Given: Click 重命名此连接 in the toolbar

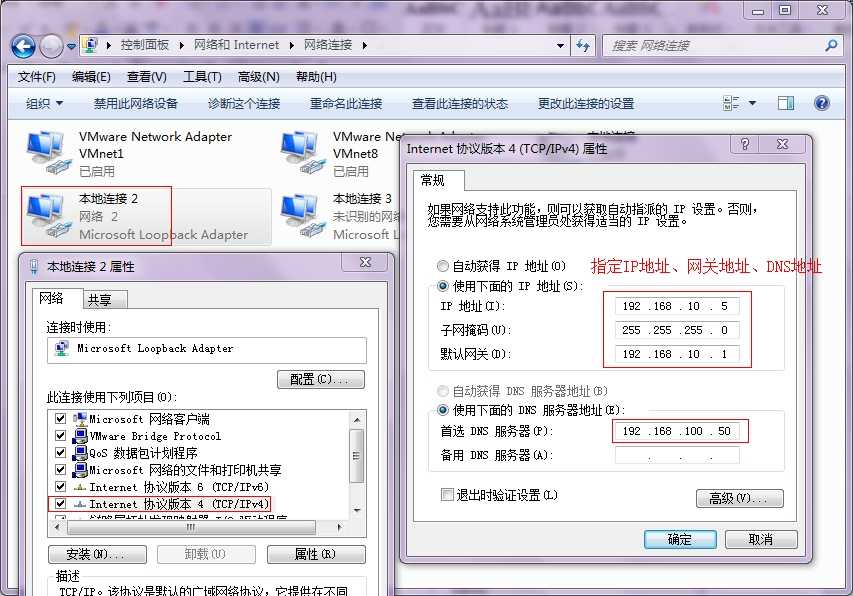Looking at the screenshot, I should [x=346, y=103].
